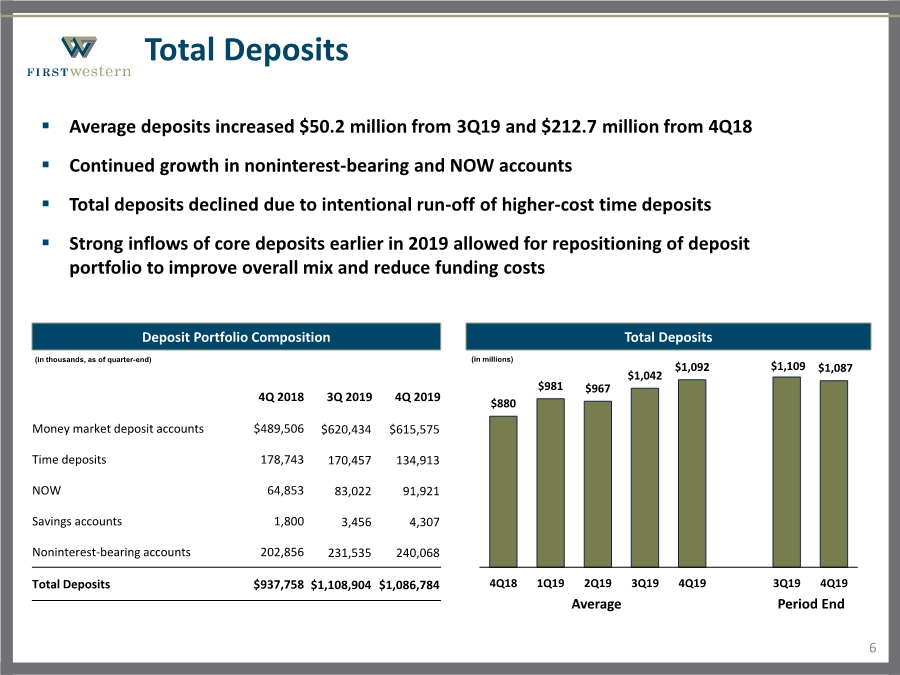
Task: Click the noninterest-bearing value 202,856
Action: point(282,552)
